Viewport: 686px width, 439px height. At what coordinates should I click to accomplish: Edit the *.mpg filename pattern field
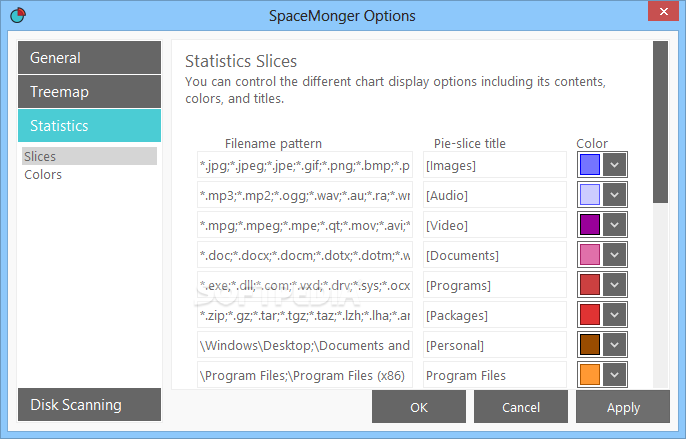point(305,225)
